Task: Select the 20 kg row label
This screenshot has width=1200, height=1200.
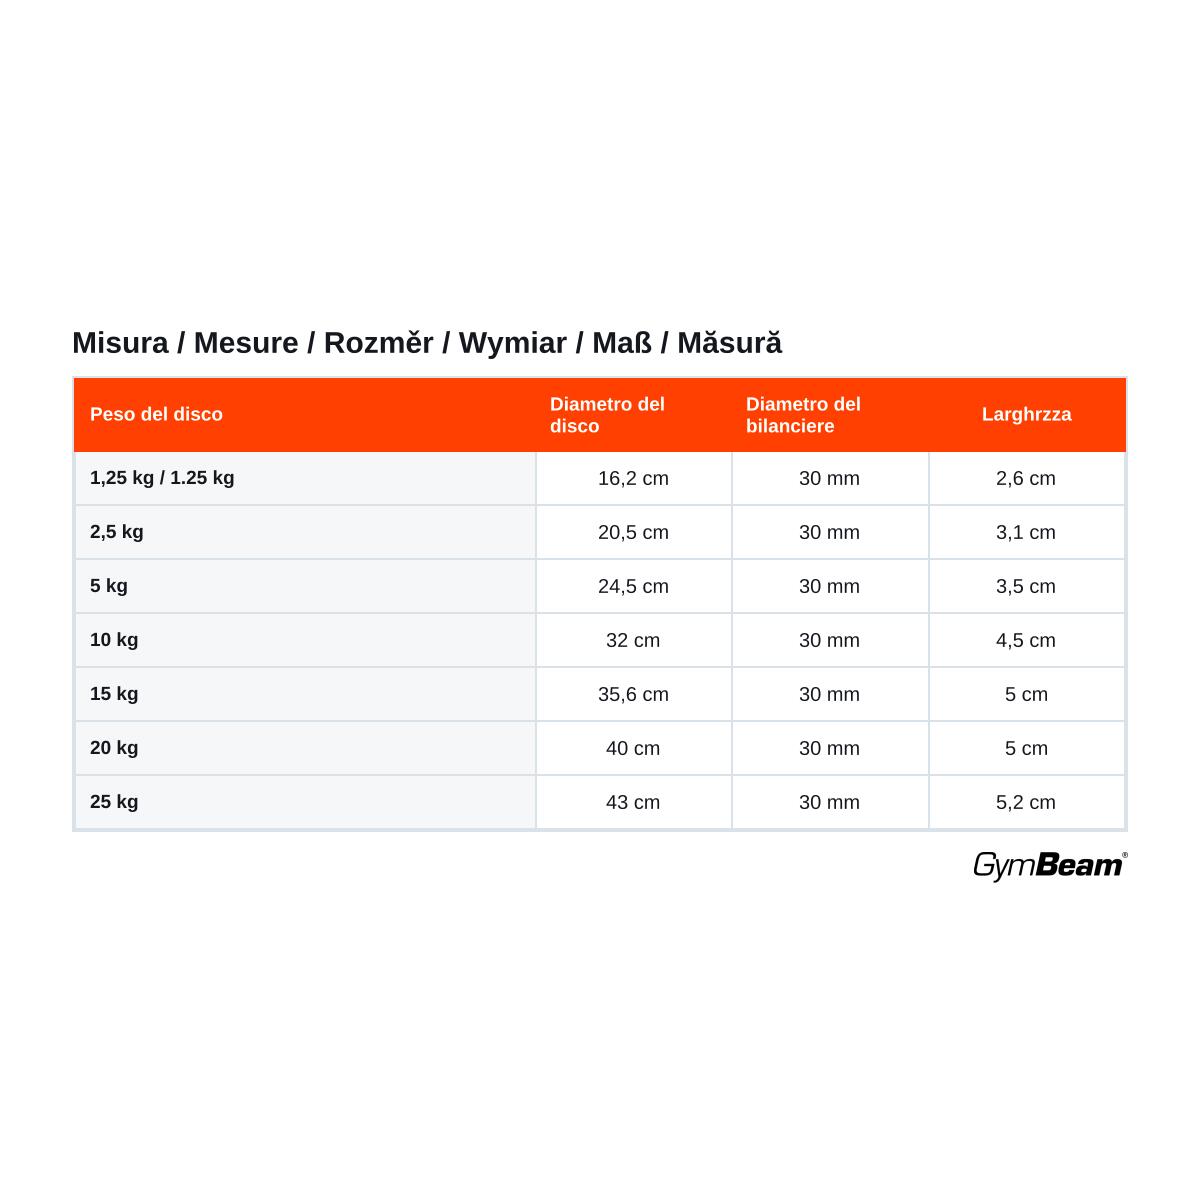Action: tap(114, 748)
